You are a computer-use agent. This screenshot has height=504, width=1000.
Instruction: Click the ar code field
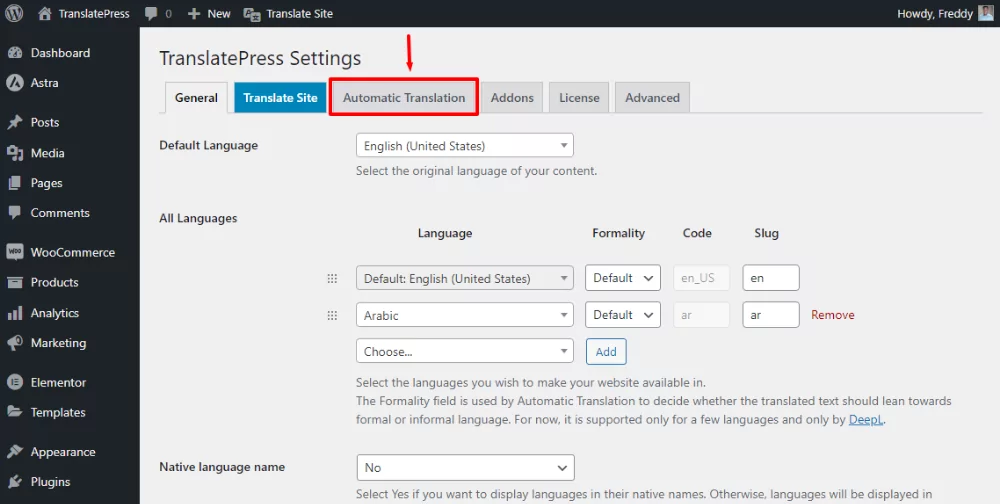pyautogui.click(x=702, y=315)
